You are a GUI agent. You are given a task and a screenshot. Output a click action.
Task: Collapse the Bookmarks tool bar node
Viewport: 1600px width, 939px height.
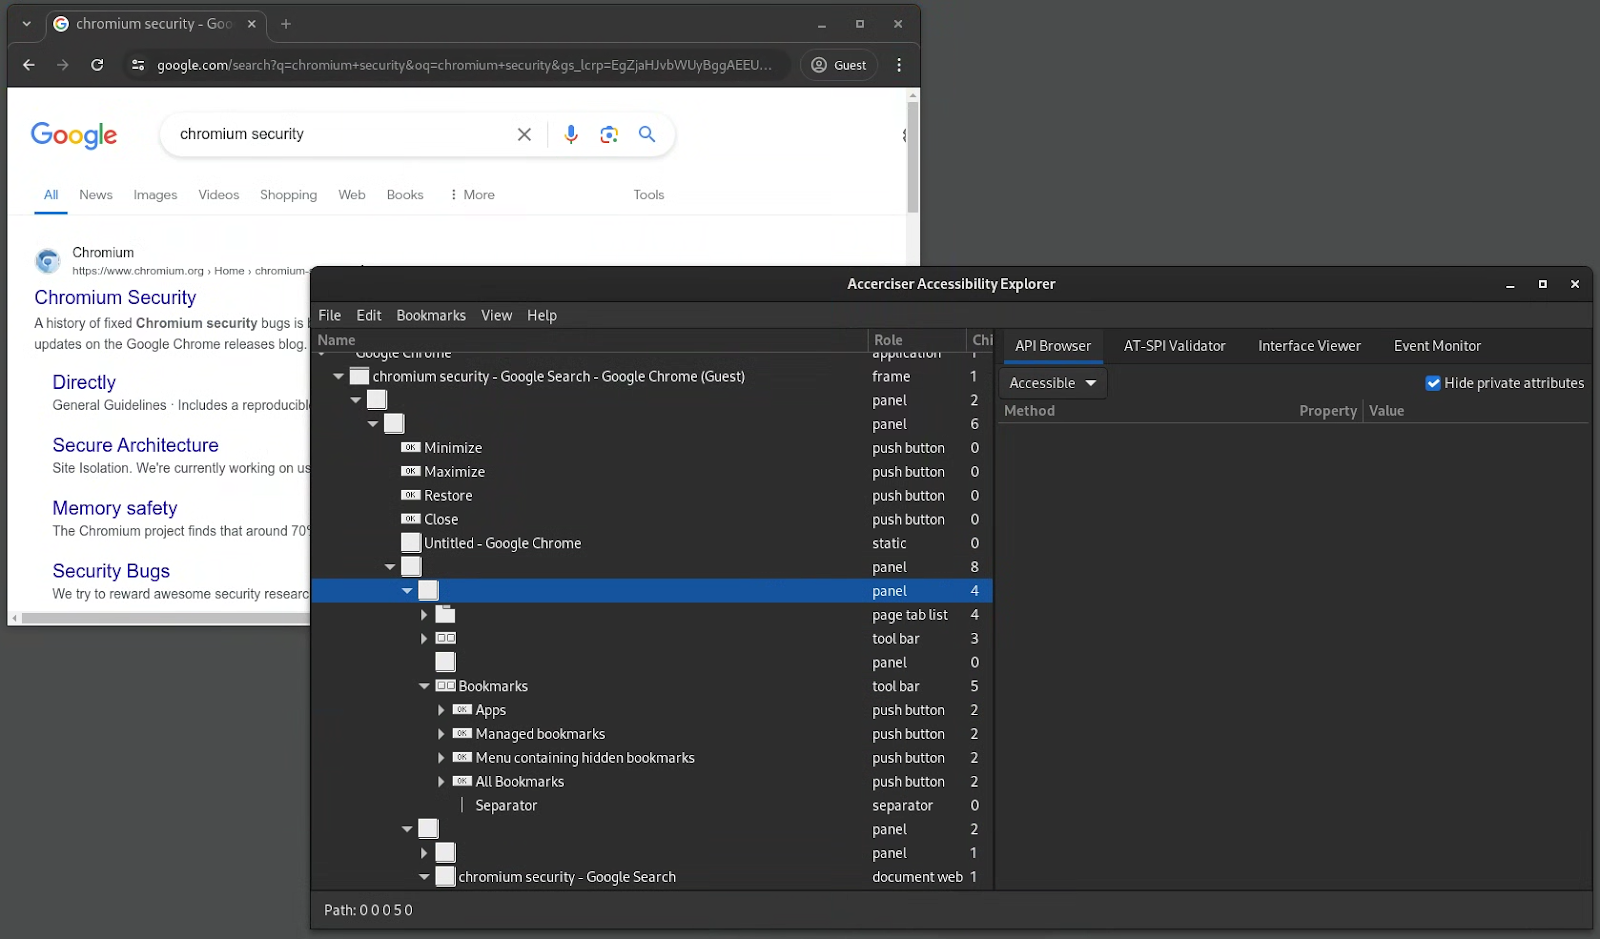424,686
